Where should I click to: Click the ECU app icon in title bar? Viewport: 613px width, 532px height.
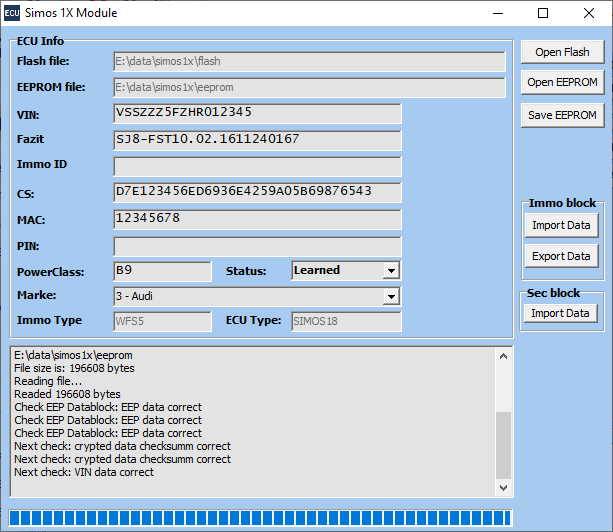coord(13,13)
